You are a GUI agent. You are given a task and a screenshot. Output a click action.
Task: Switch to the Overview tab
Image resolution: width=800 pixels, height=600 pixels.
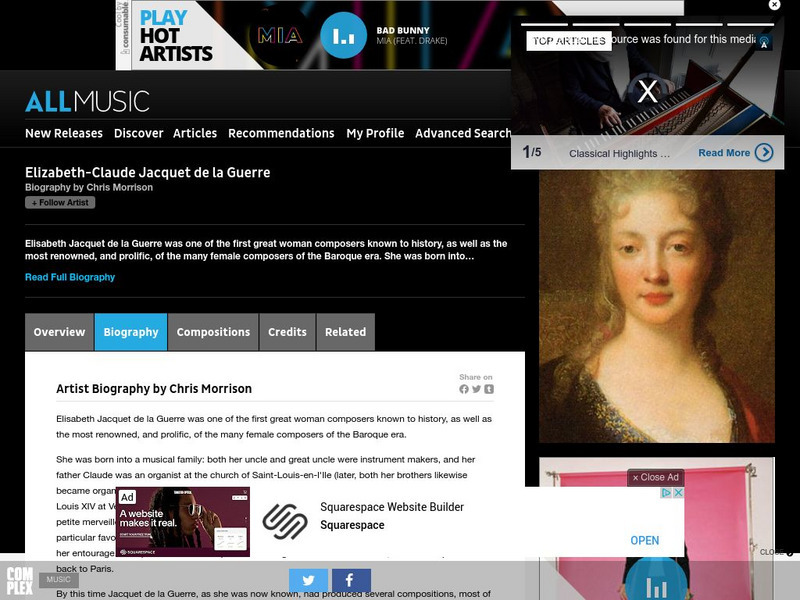59,332
